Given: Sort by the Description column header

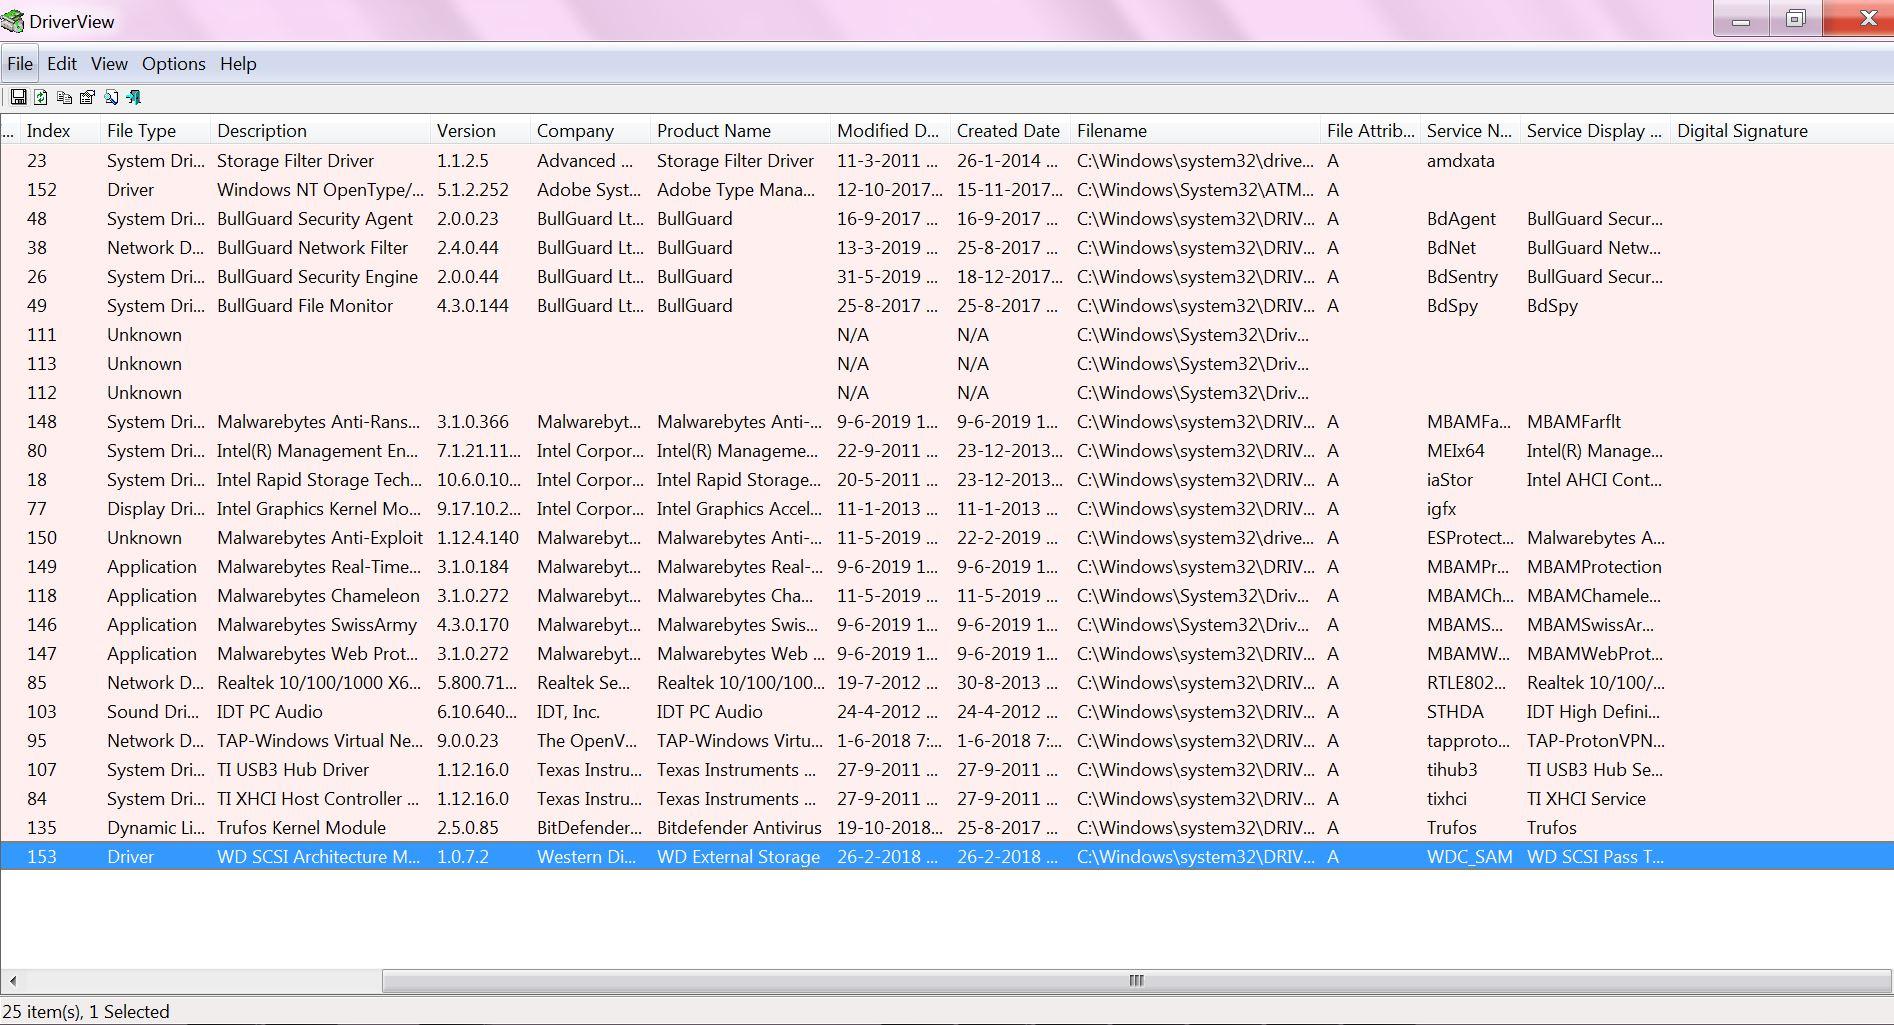Looking at the screenshot, I should pyautogui.click(x=320, y=131).
